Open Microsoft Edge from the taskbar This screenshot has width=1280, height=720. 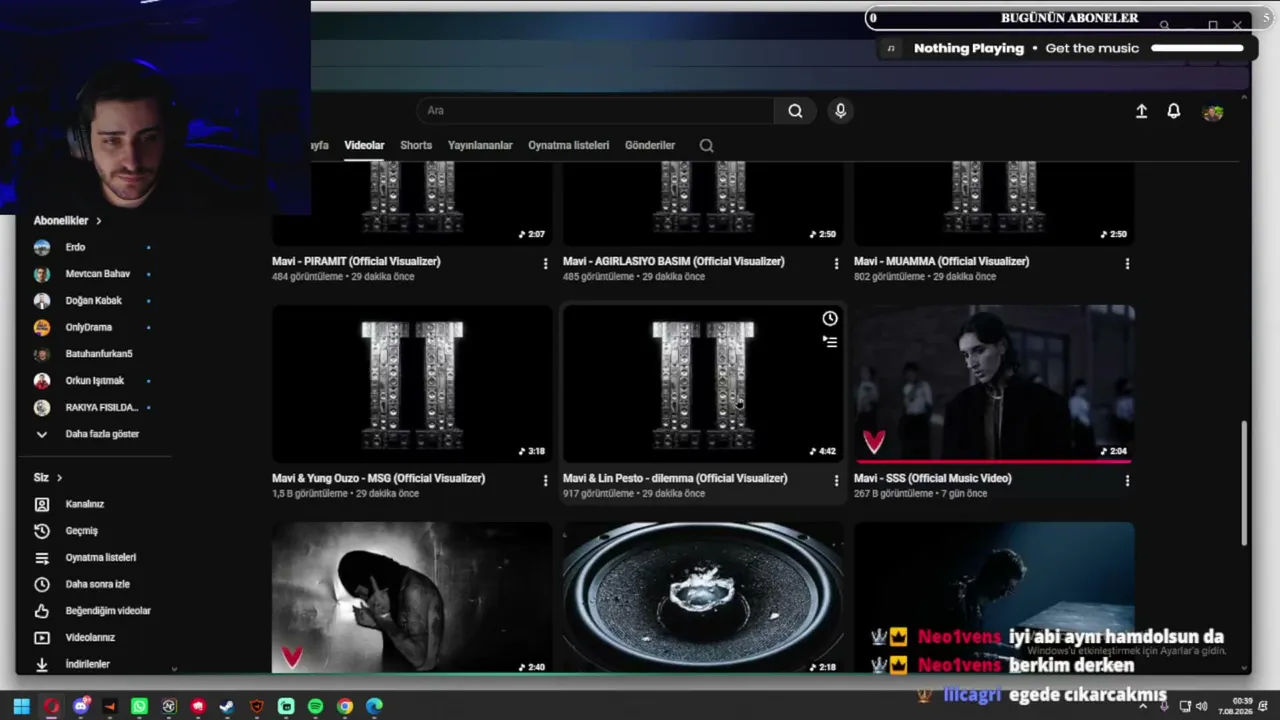374,707
